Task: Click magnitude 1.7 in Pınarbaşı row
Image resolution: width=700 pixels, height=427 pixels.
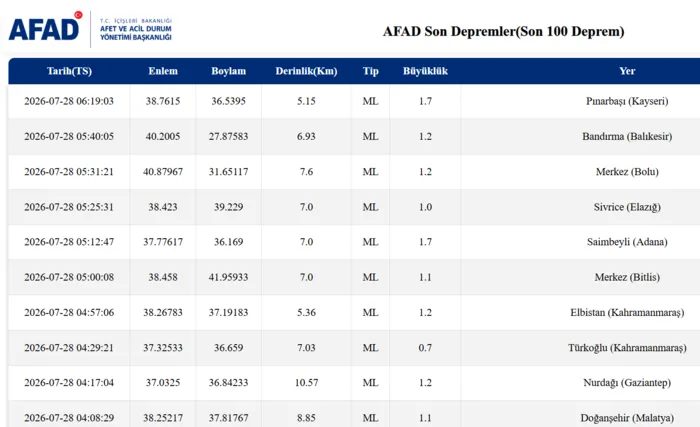Action: (425, 101)
